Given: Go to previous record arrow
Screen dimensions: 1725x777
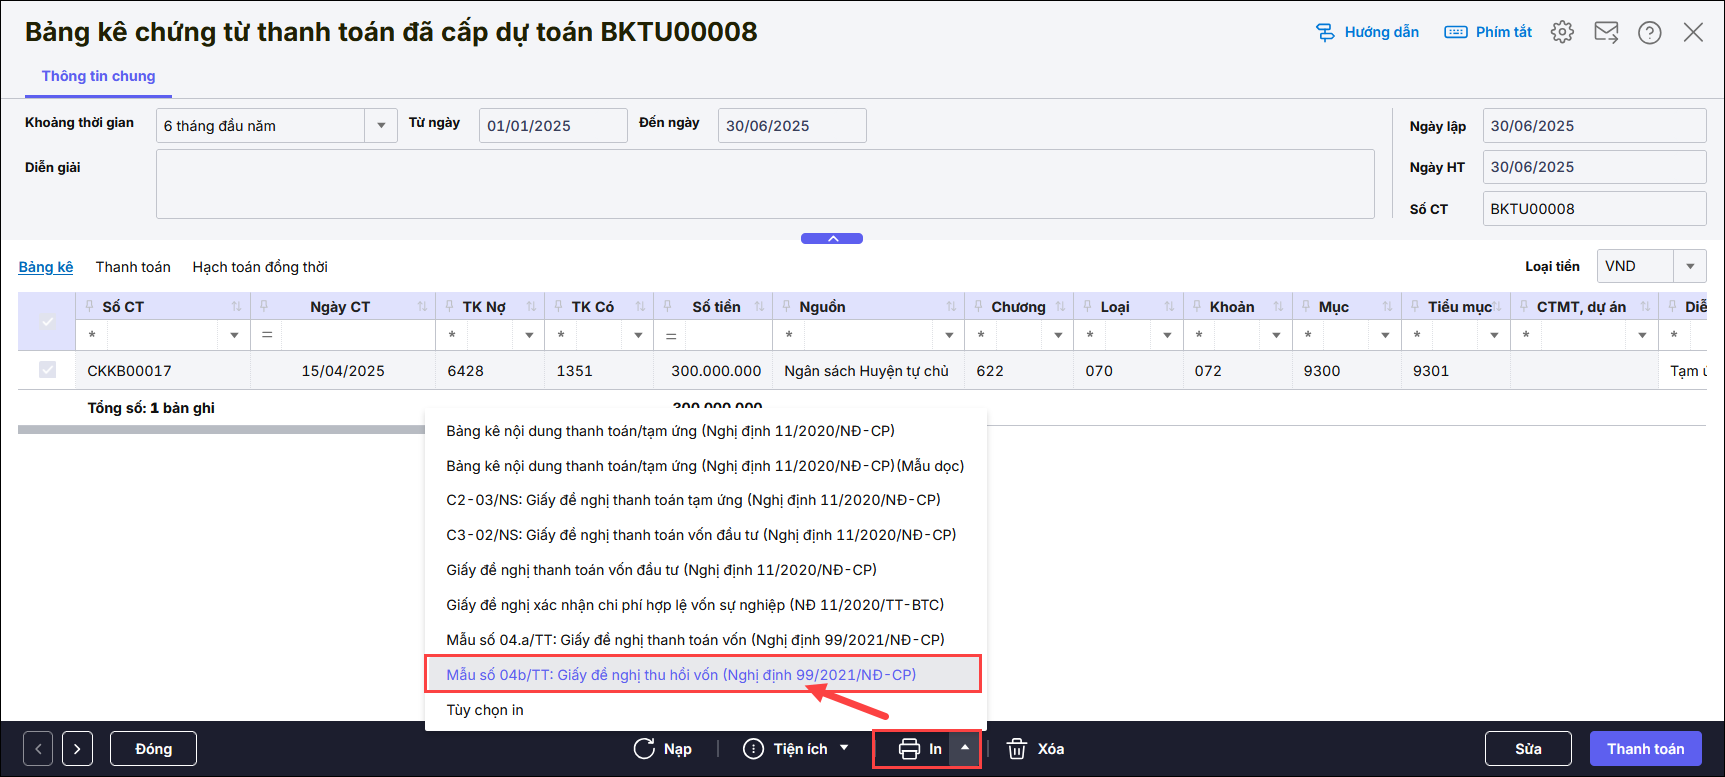Looking at the screenshot, I should click(x=38, y=749).
